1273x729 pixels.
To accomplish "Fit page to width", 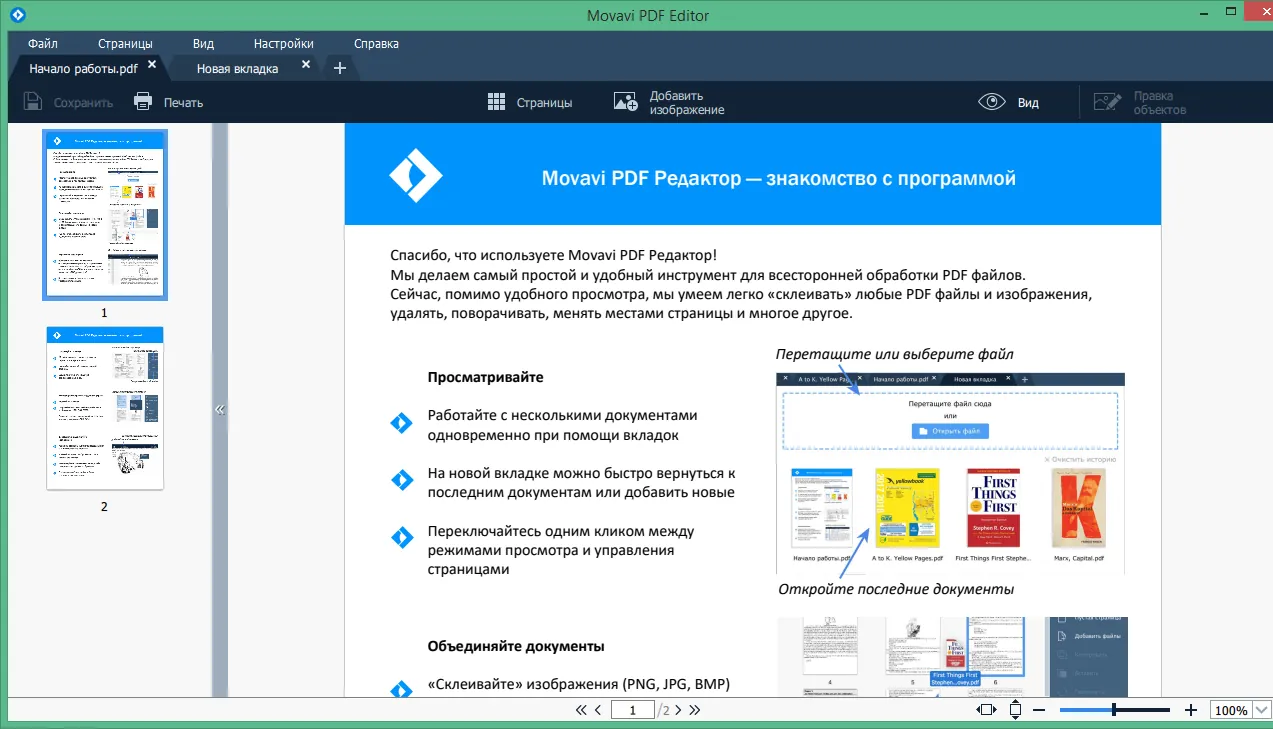I will tap(986, 710).
